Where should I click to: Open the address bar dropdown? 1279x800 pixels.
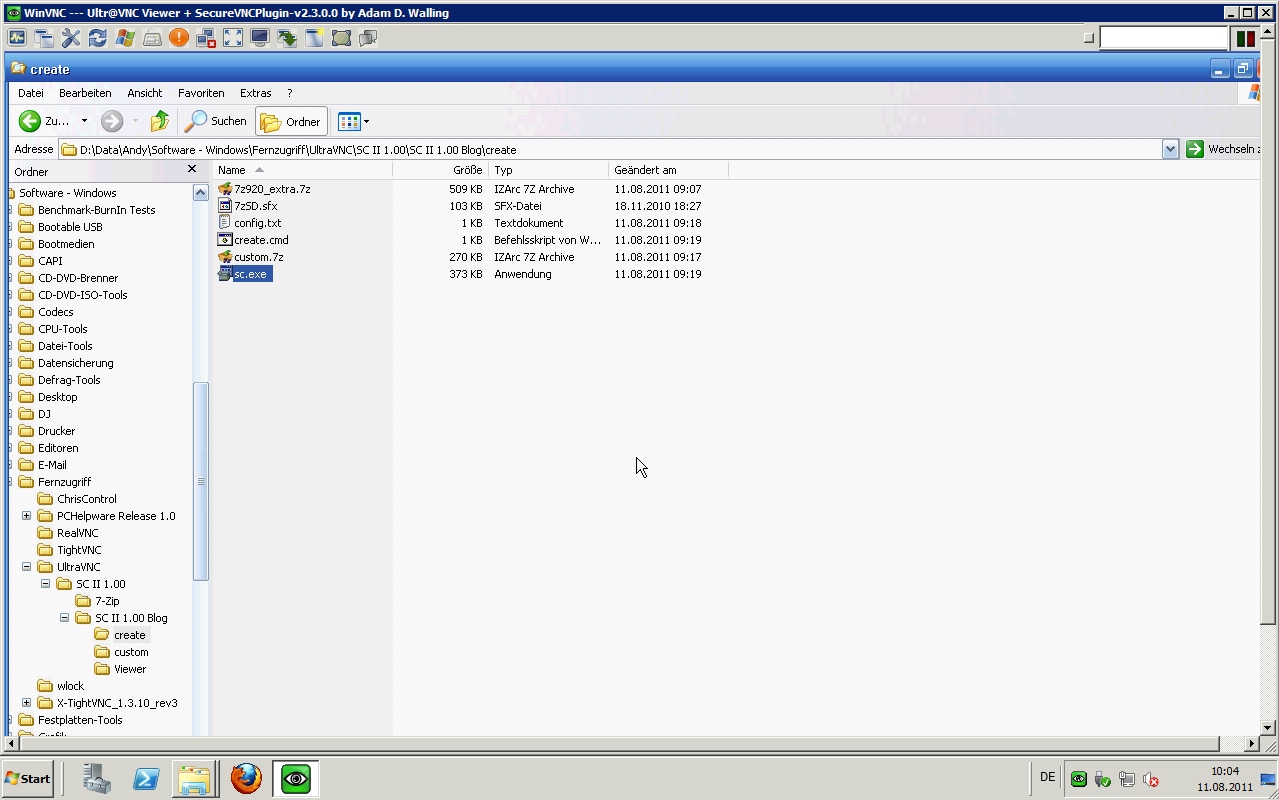tap(1170, 149)
